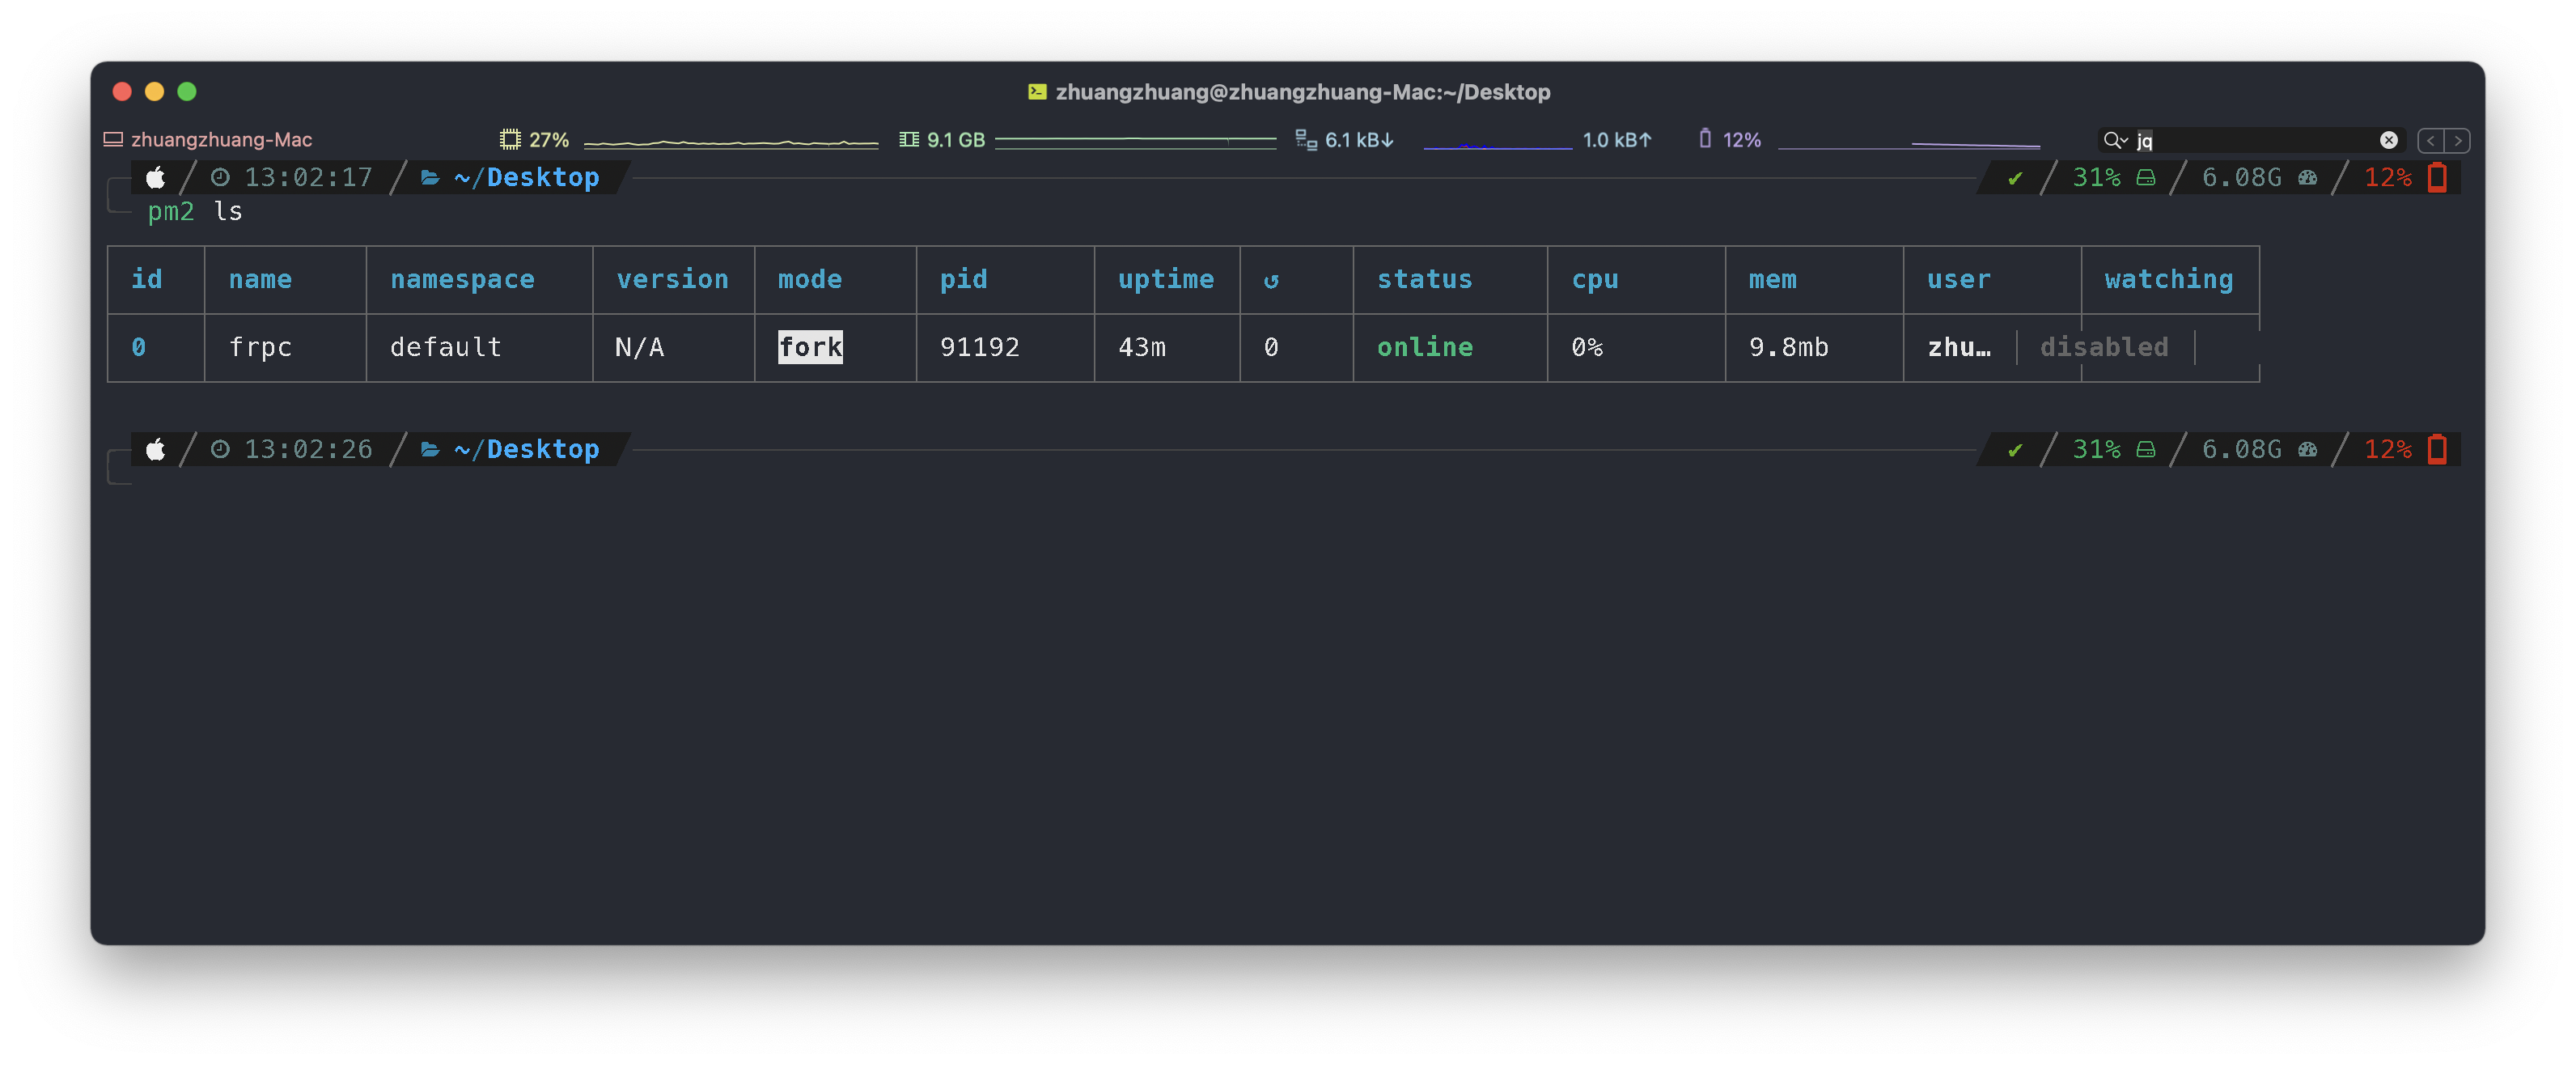
Task: Click the 'cpu' column header
Action: [1595, 281]
